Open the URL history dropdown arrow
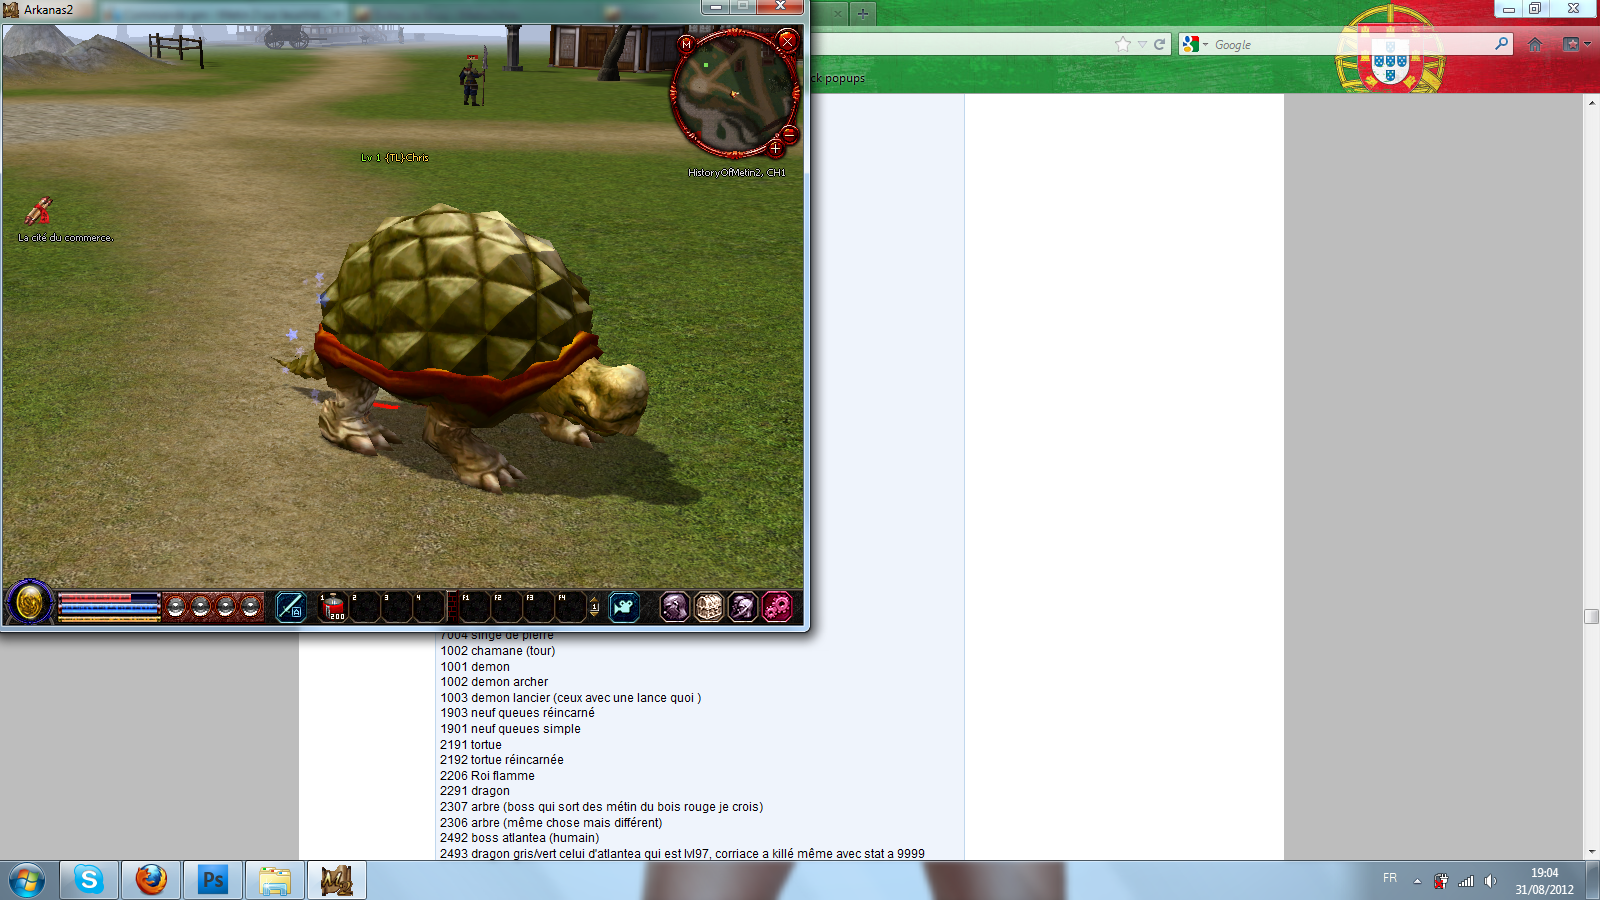 coord(1142,44)
